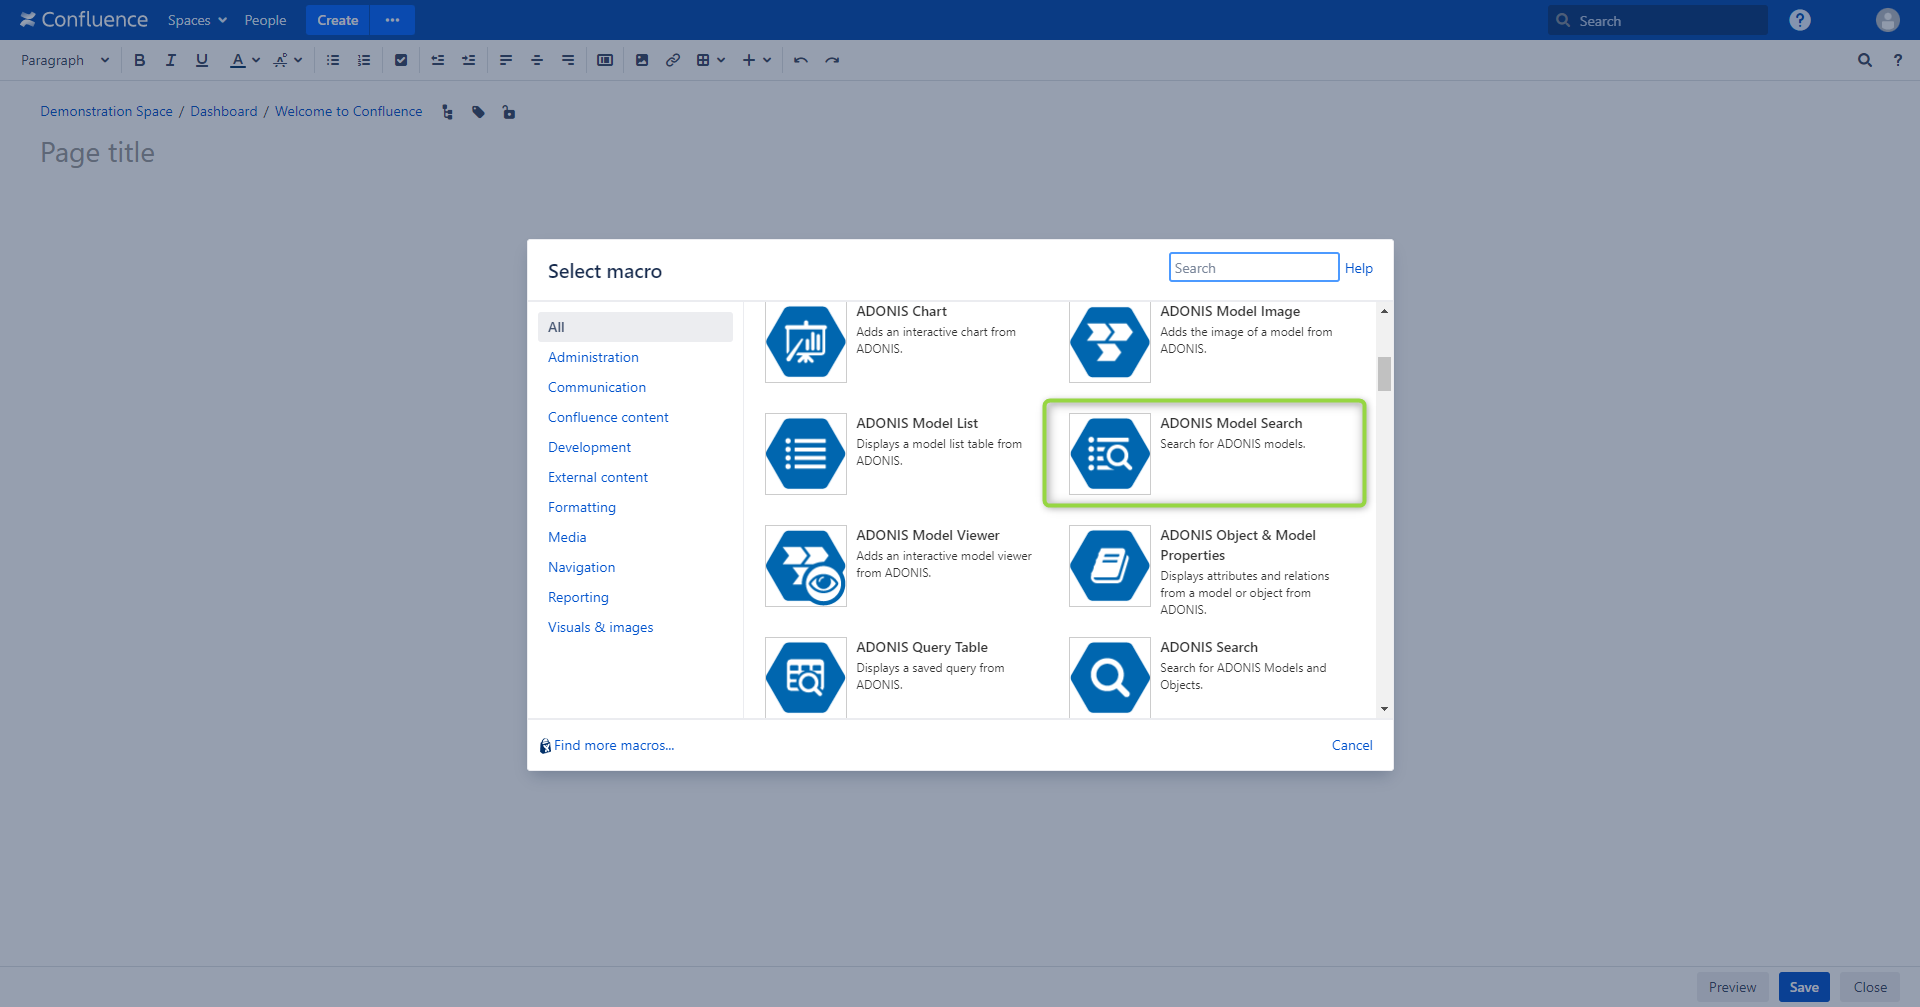
Task: Click the macro list scroll down arrow
Action: click(x=1384, y=709)
